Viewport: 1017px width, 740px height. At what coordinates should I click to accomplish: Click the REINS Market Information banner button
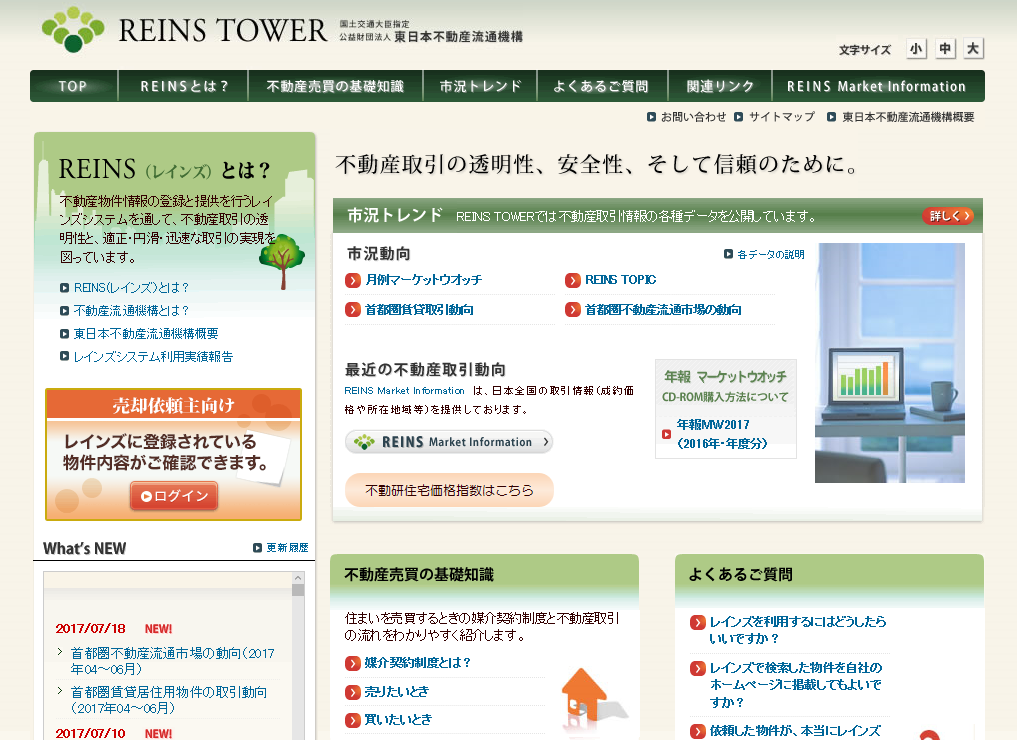tap(449, 442)
